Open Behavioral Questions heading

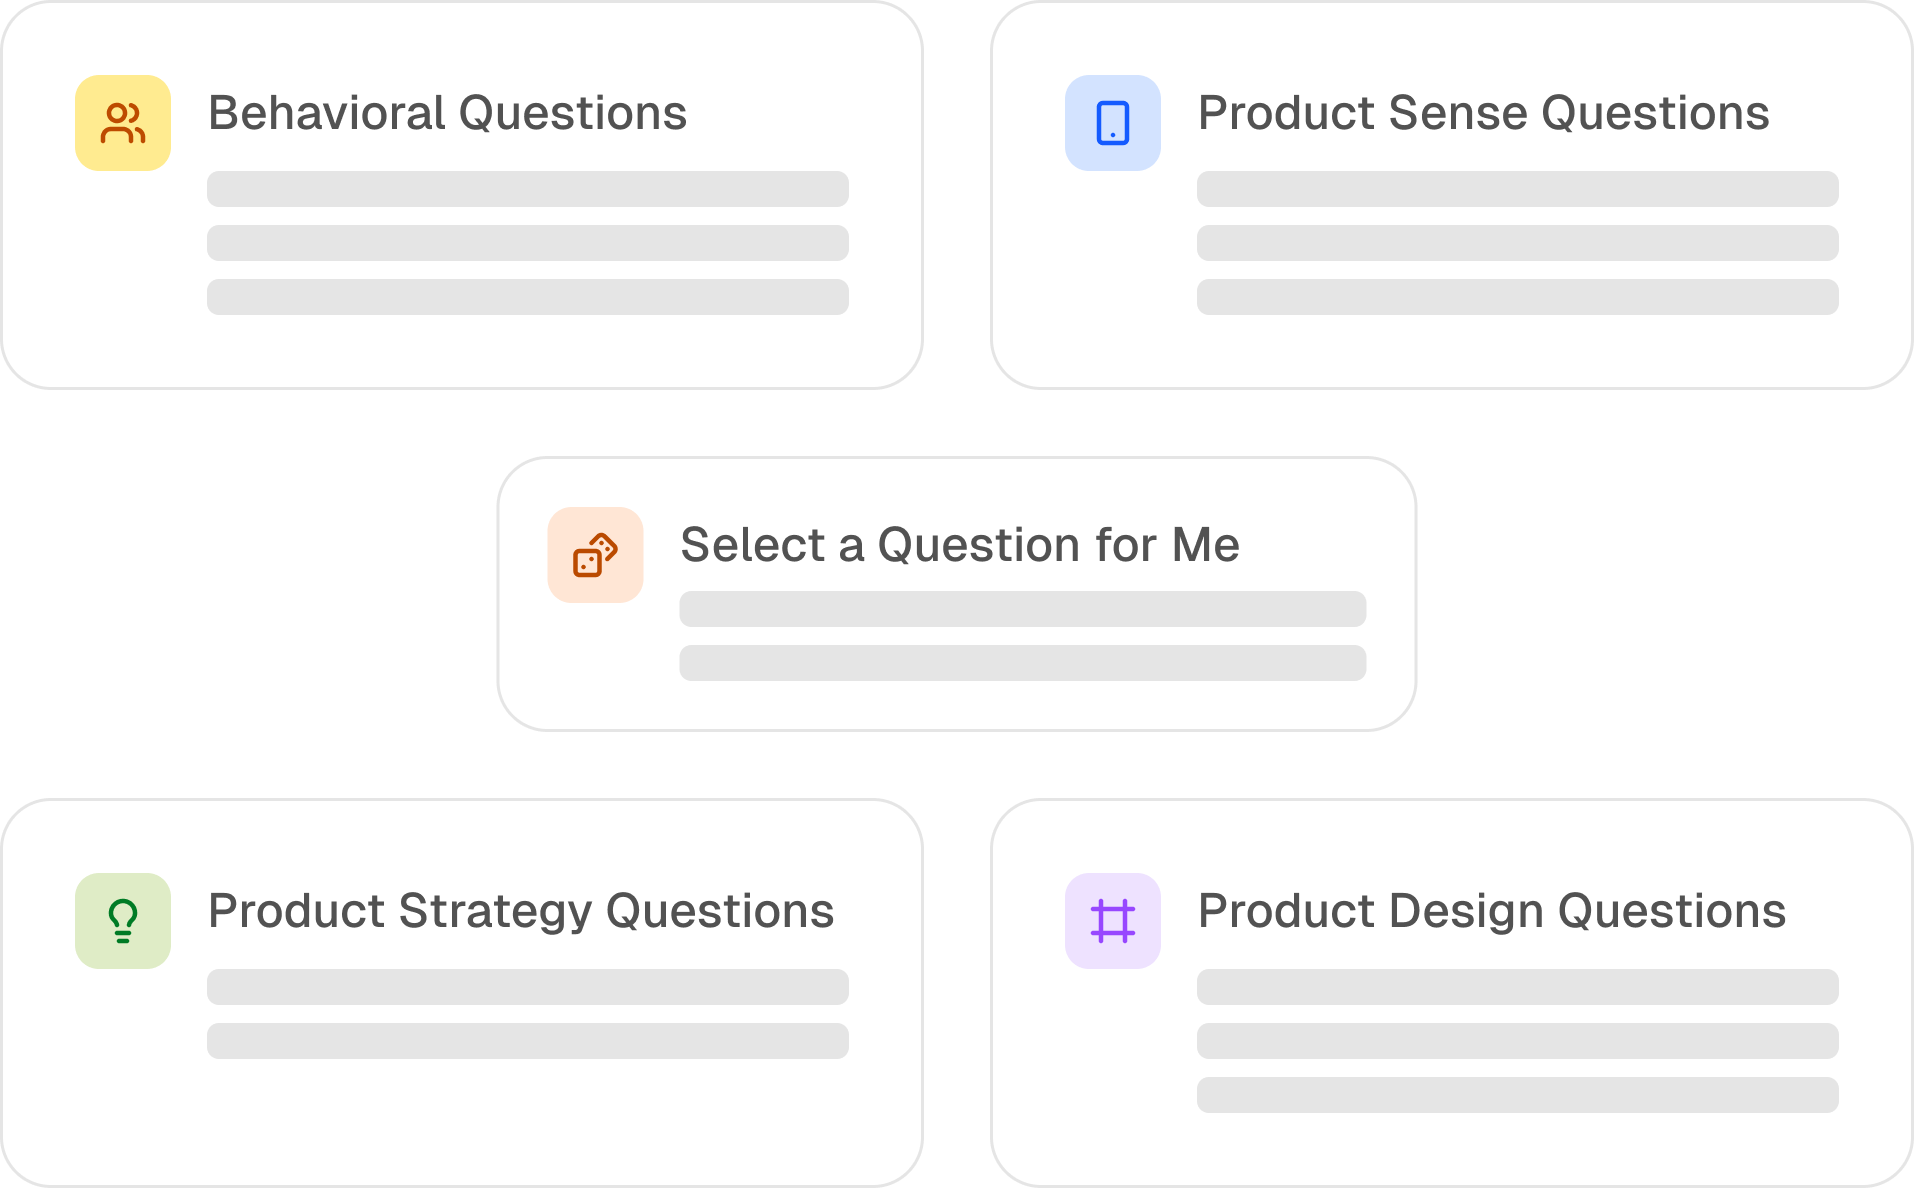[447, 113]
